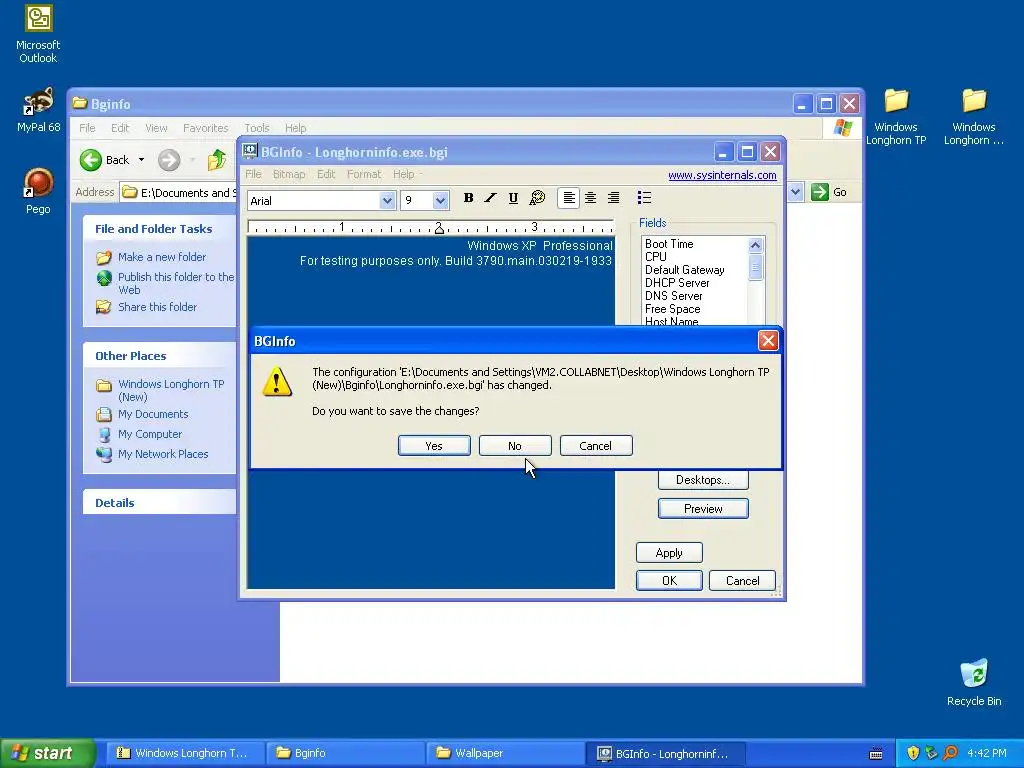Click the Forward arrow in the Bginfo folder window
This screenshot has width=1024, height=768.
point(168,160)
